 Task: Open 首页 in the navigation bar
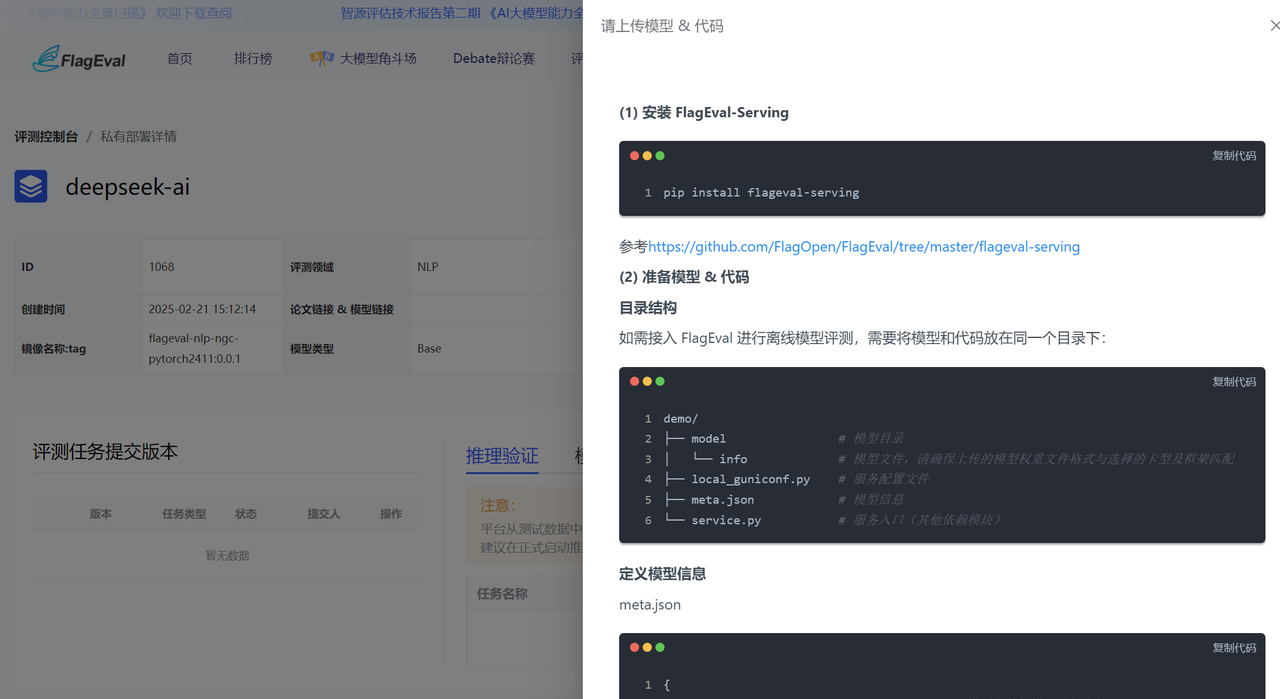(x=180, y=59)
